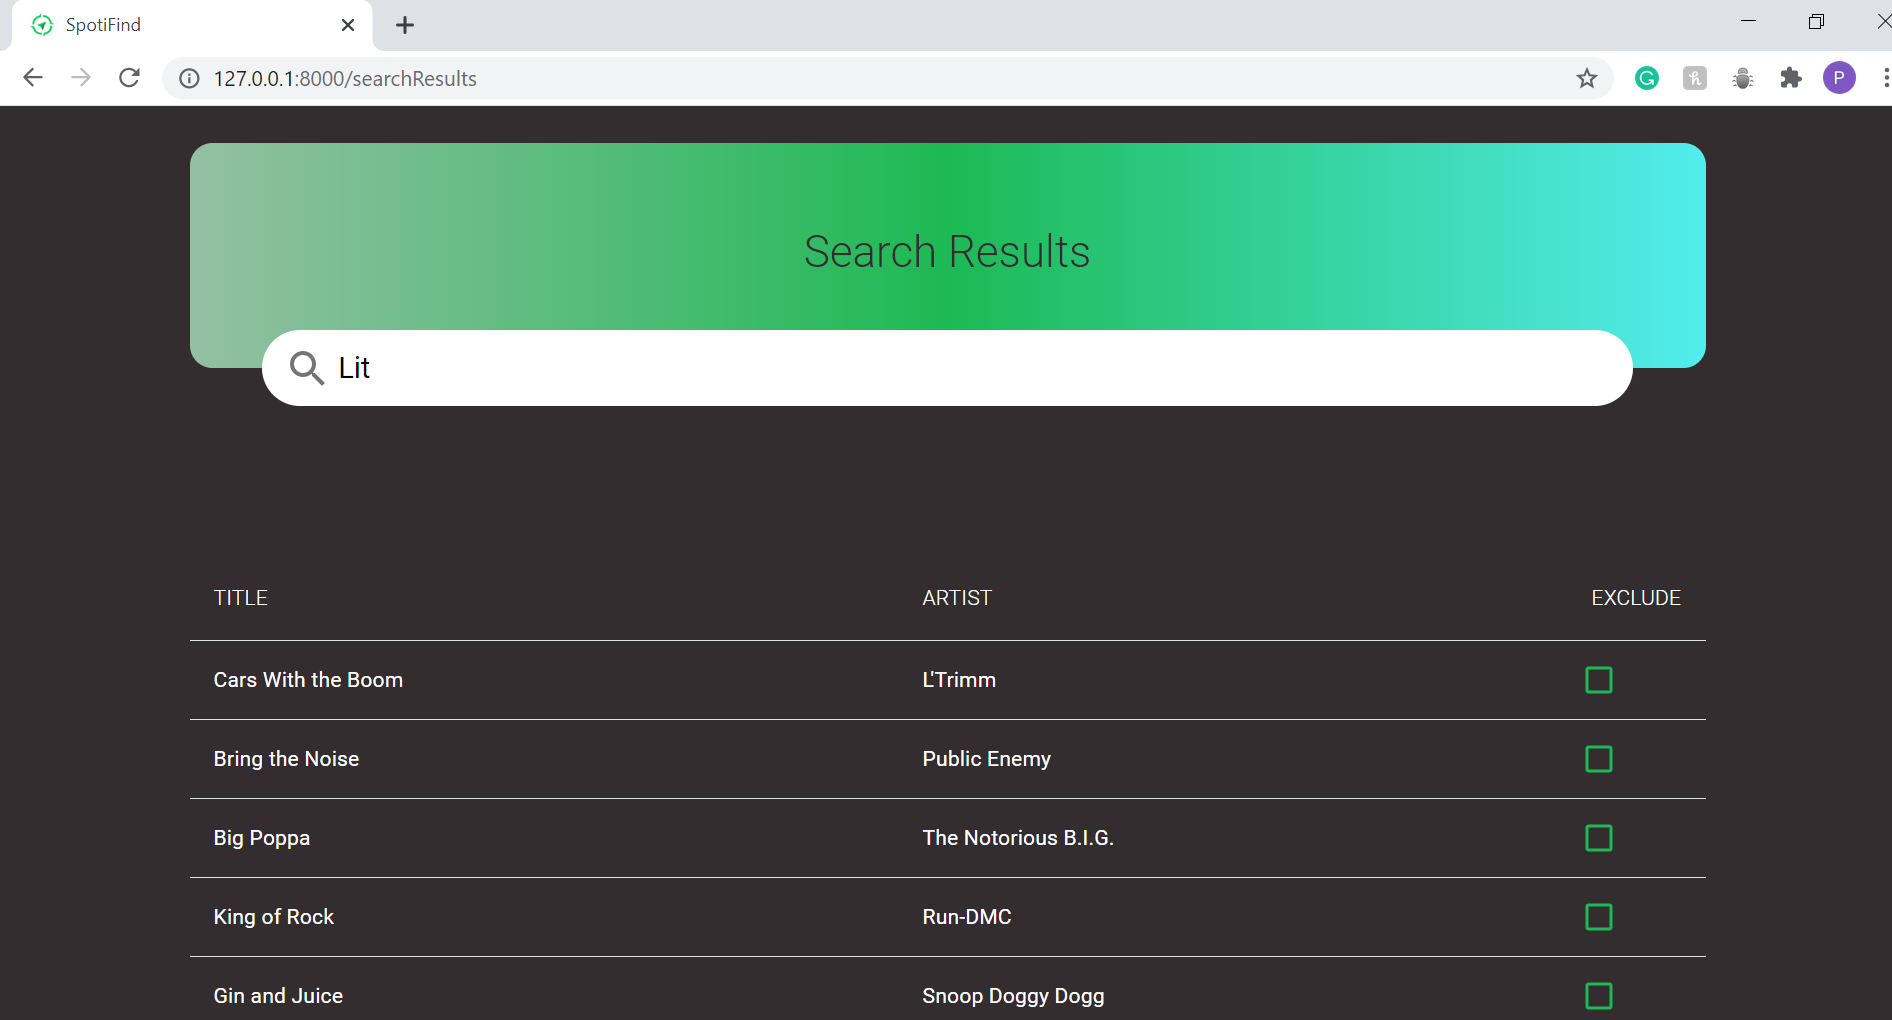Click artist name L'Trimm
Screen dimensions: 1892x1020
tap(959, 680)
